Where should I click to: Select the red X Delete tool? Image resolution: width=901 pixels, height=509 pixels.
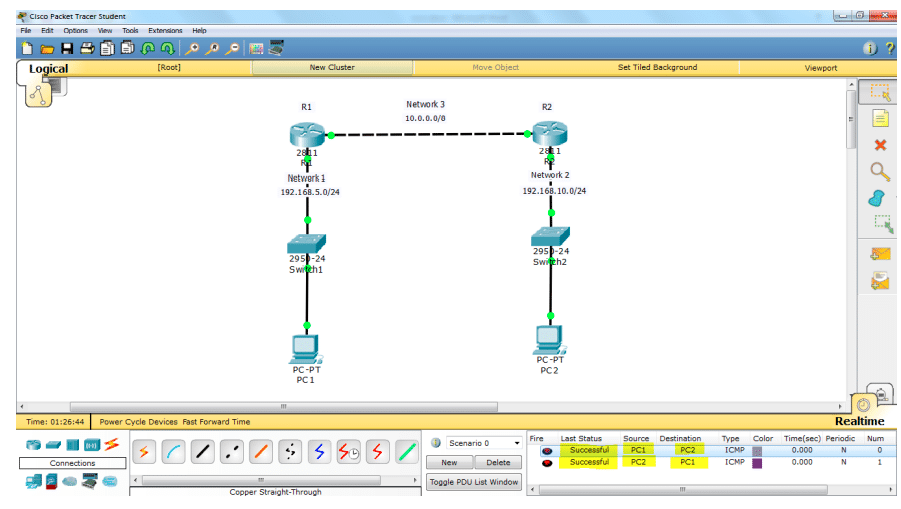click(880, 145)
